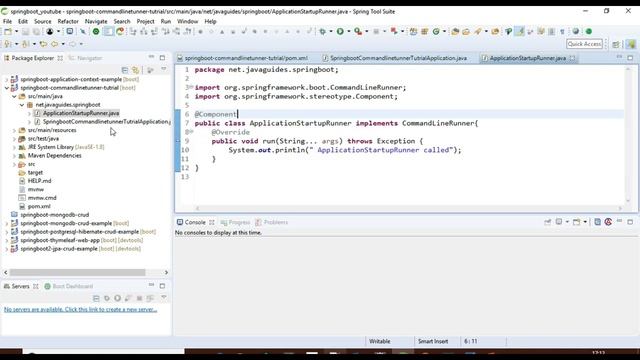Click the Last Edit Location arrow icon
640x360 pixels.
pyautogui.click(x=43, y=44)
